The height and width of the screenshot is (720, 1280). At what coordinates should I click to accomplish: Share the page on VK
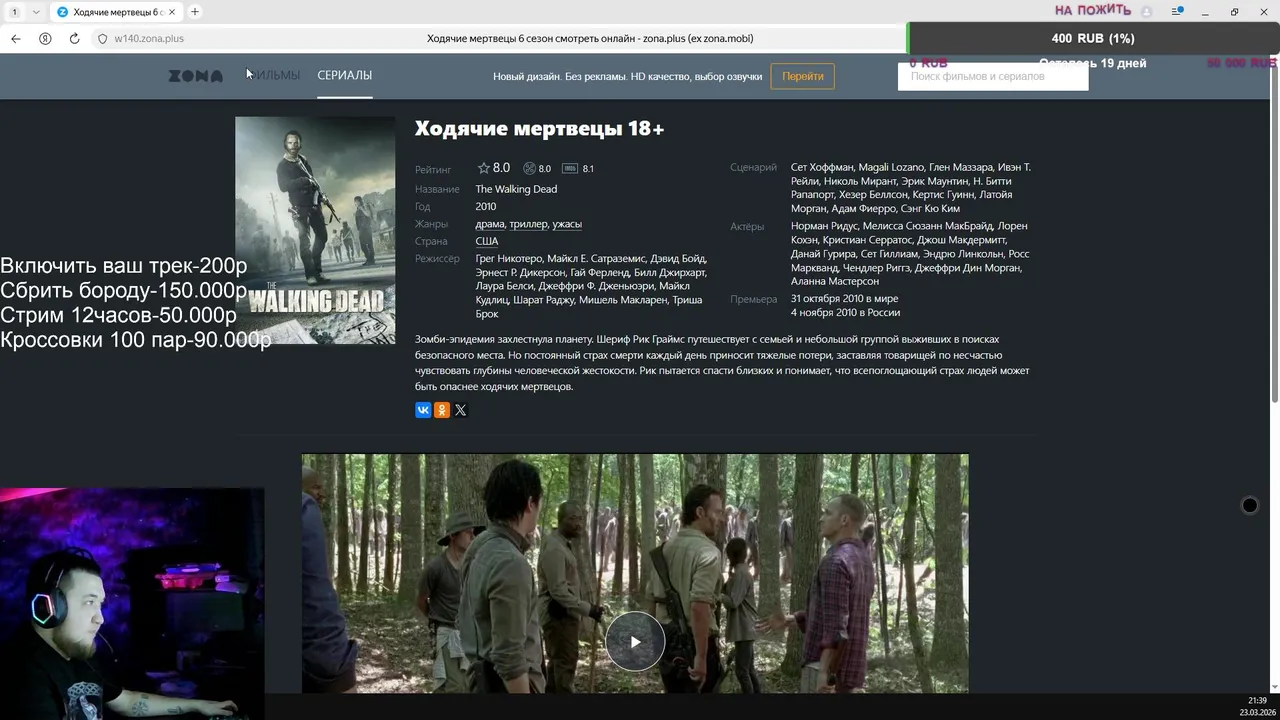pyautogui.click(x=423, y=410)
